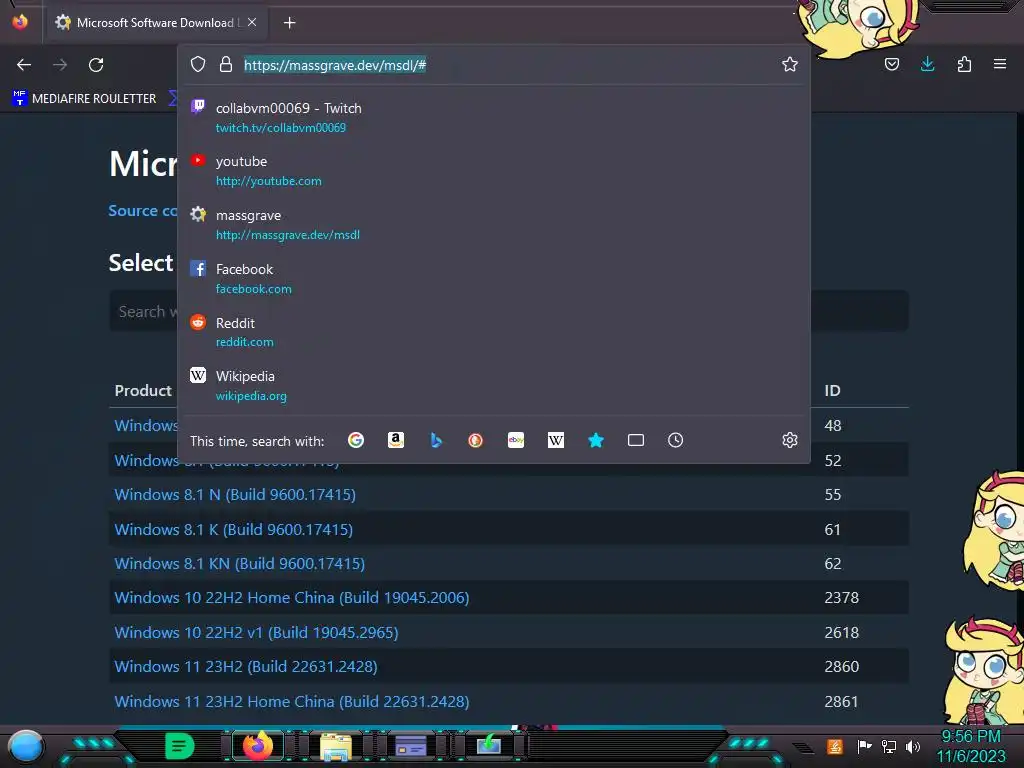Viewport: 1024px width, 768px height.
Task: Open the green notes app in taskbar
Action: coord(180,746)
